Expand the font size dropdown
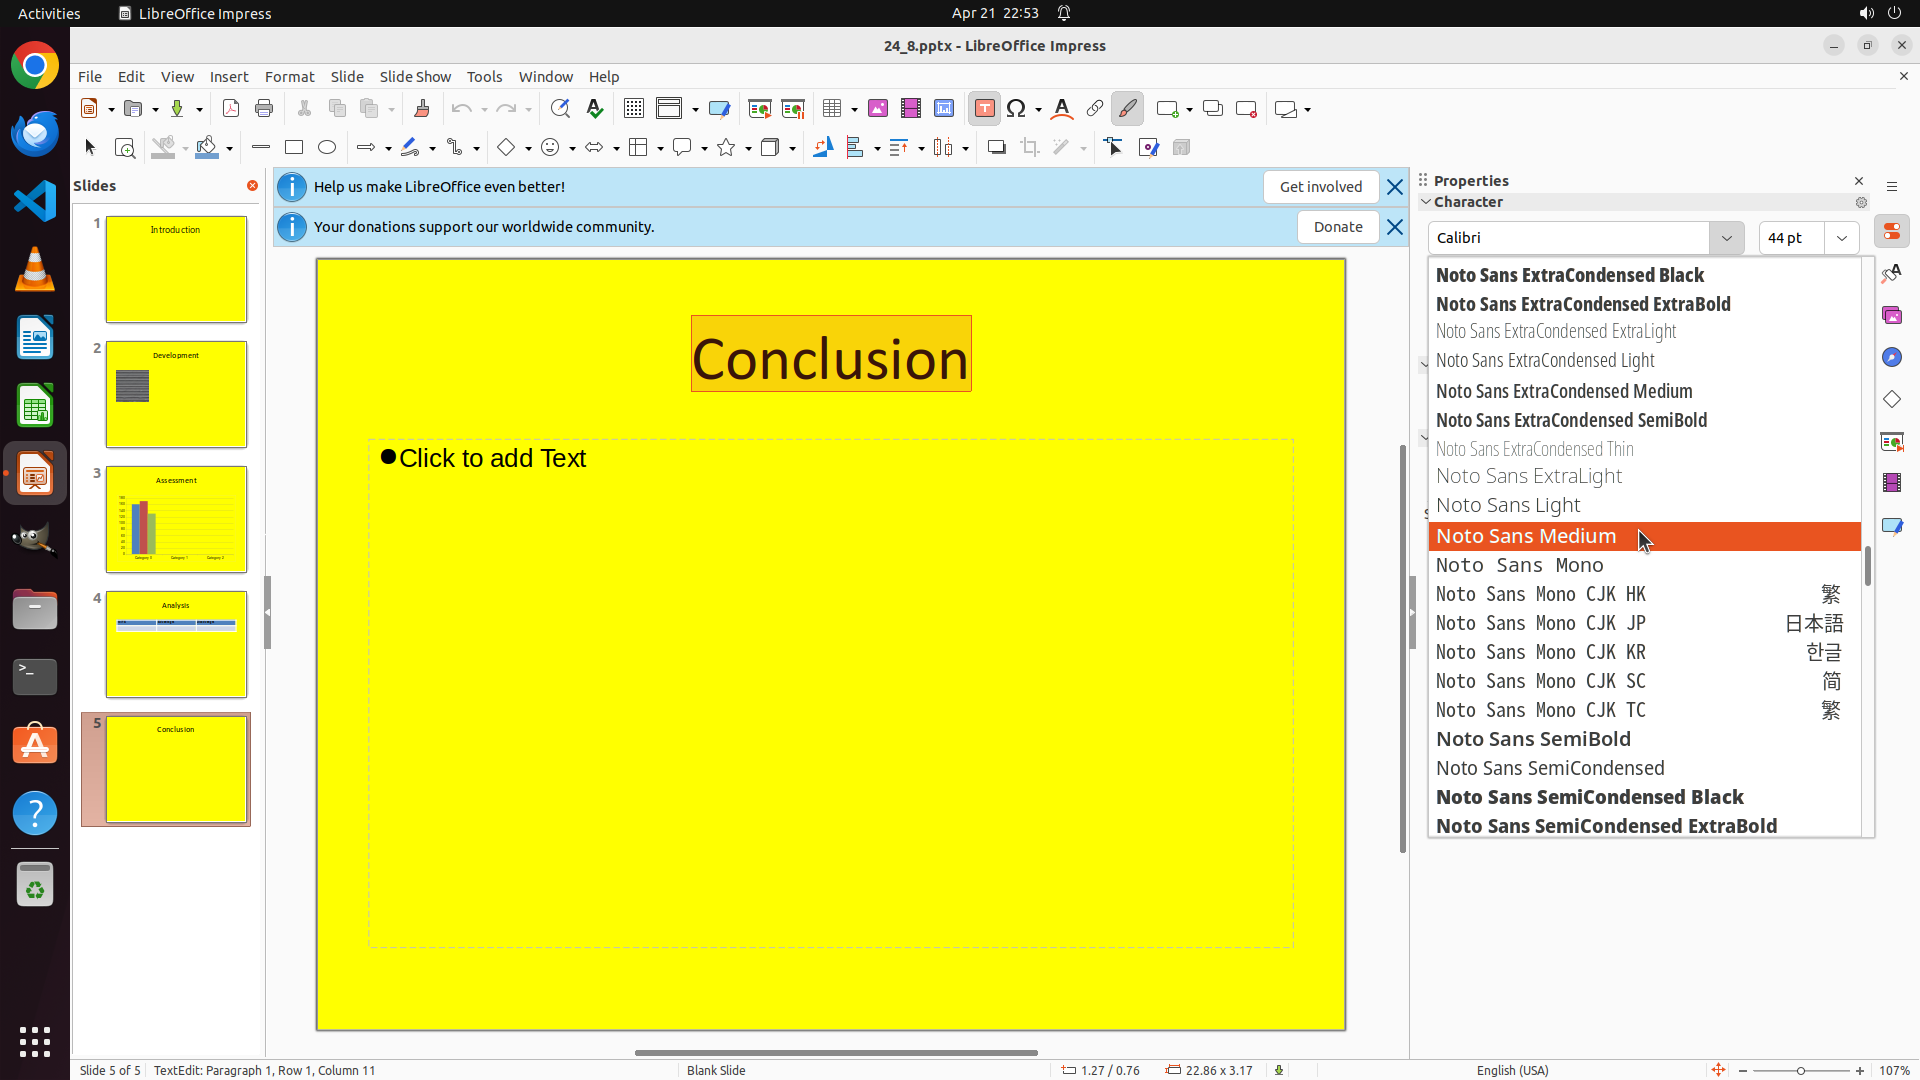Screen dimensions: 1920x1080 click(1842, 238)
